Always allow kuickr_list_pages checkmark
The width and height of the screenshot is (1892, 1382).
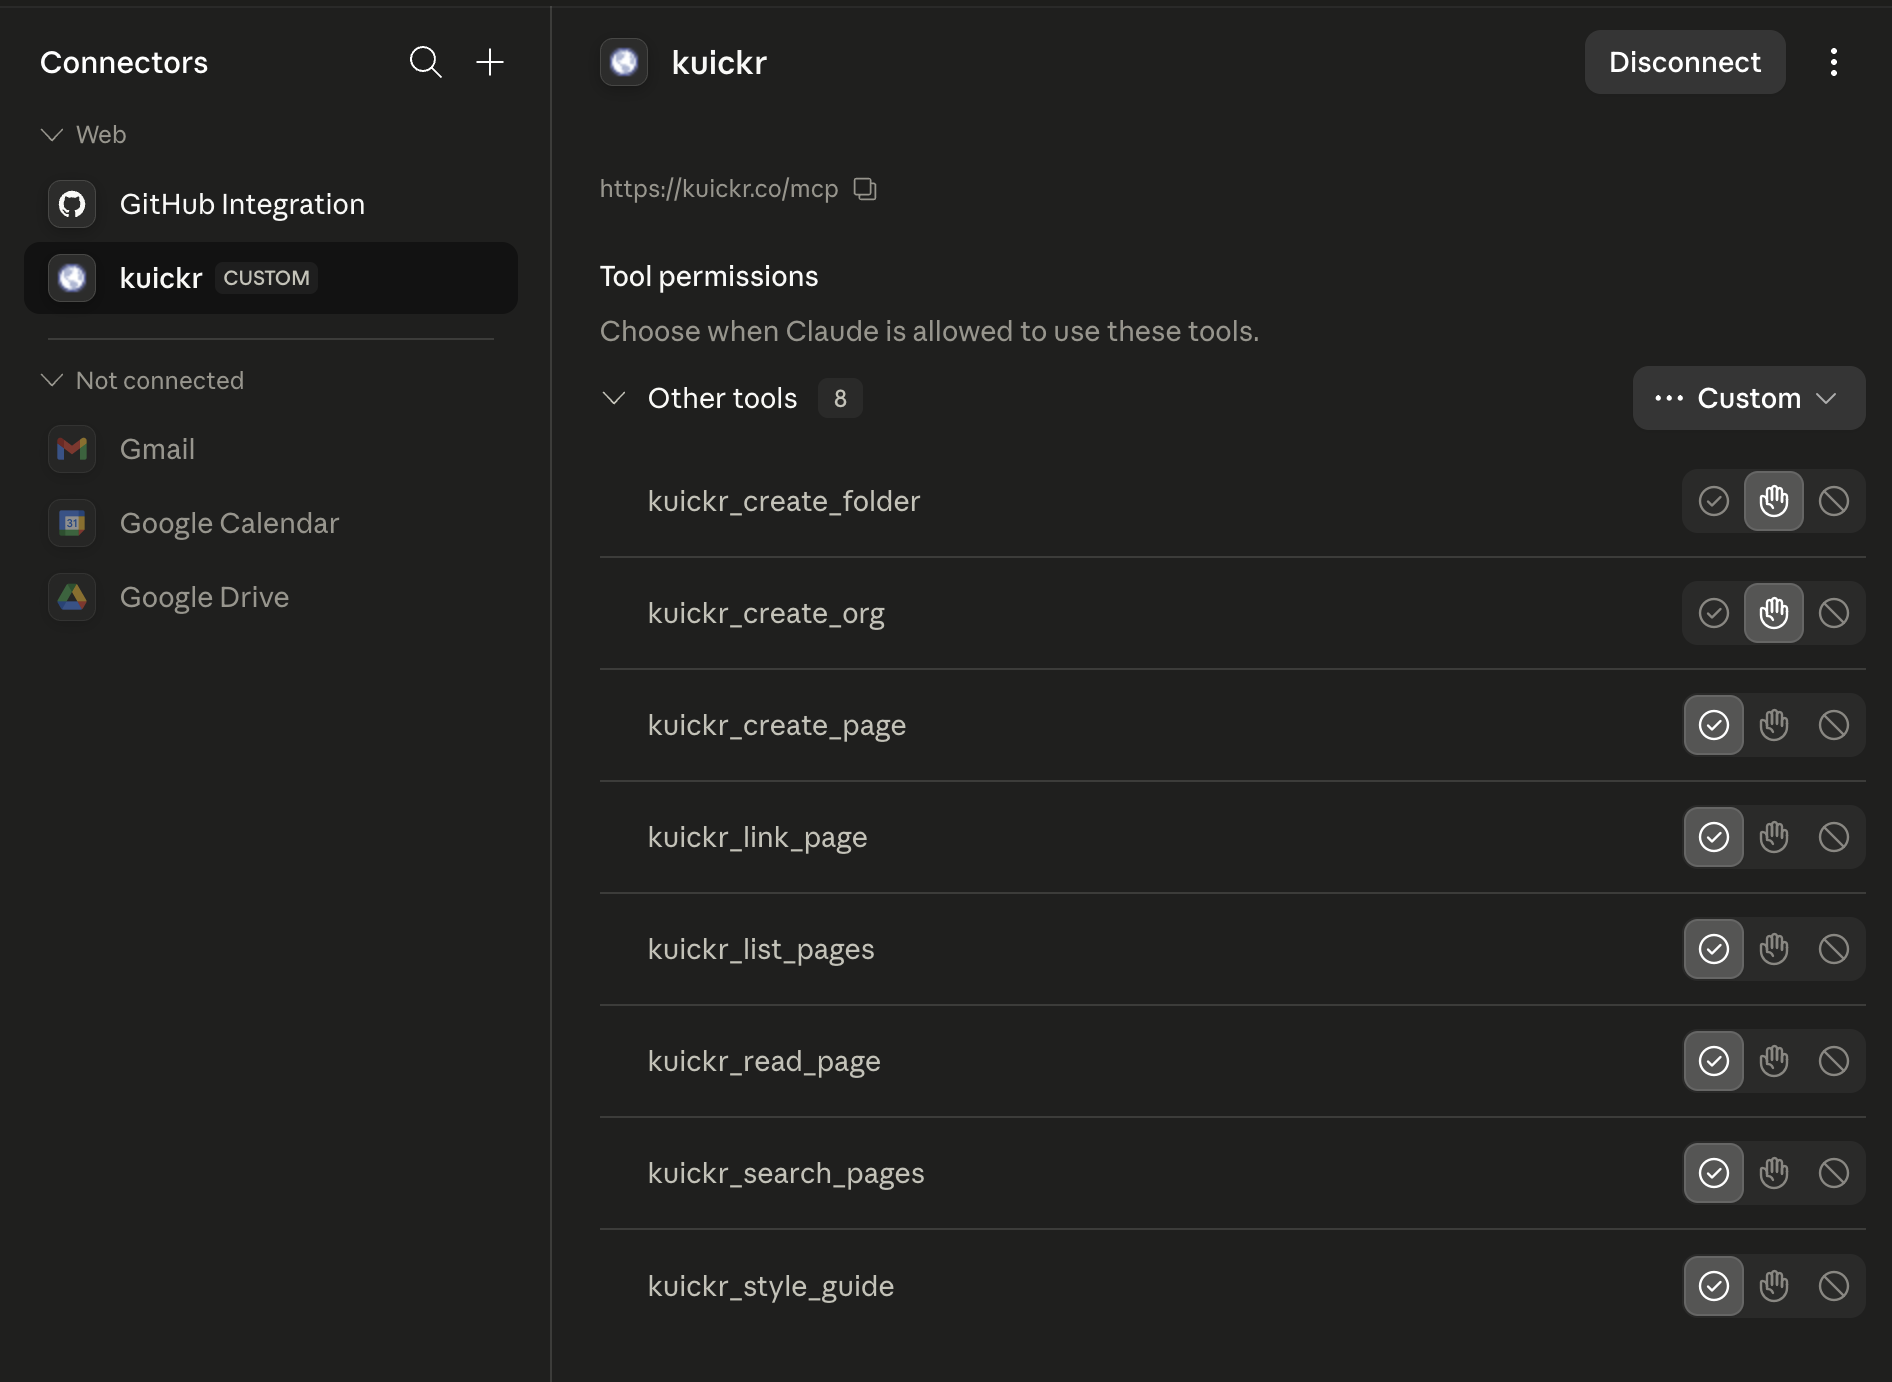click(1714, 949)
